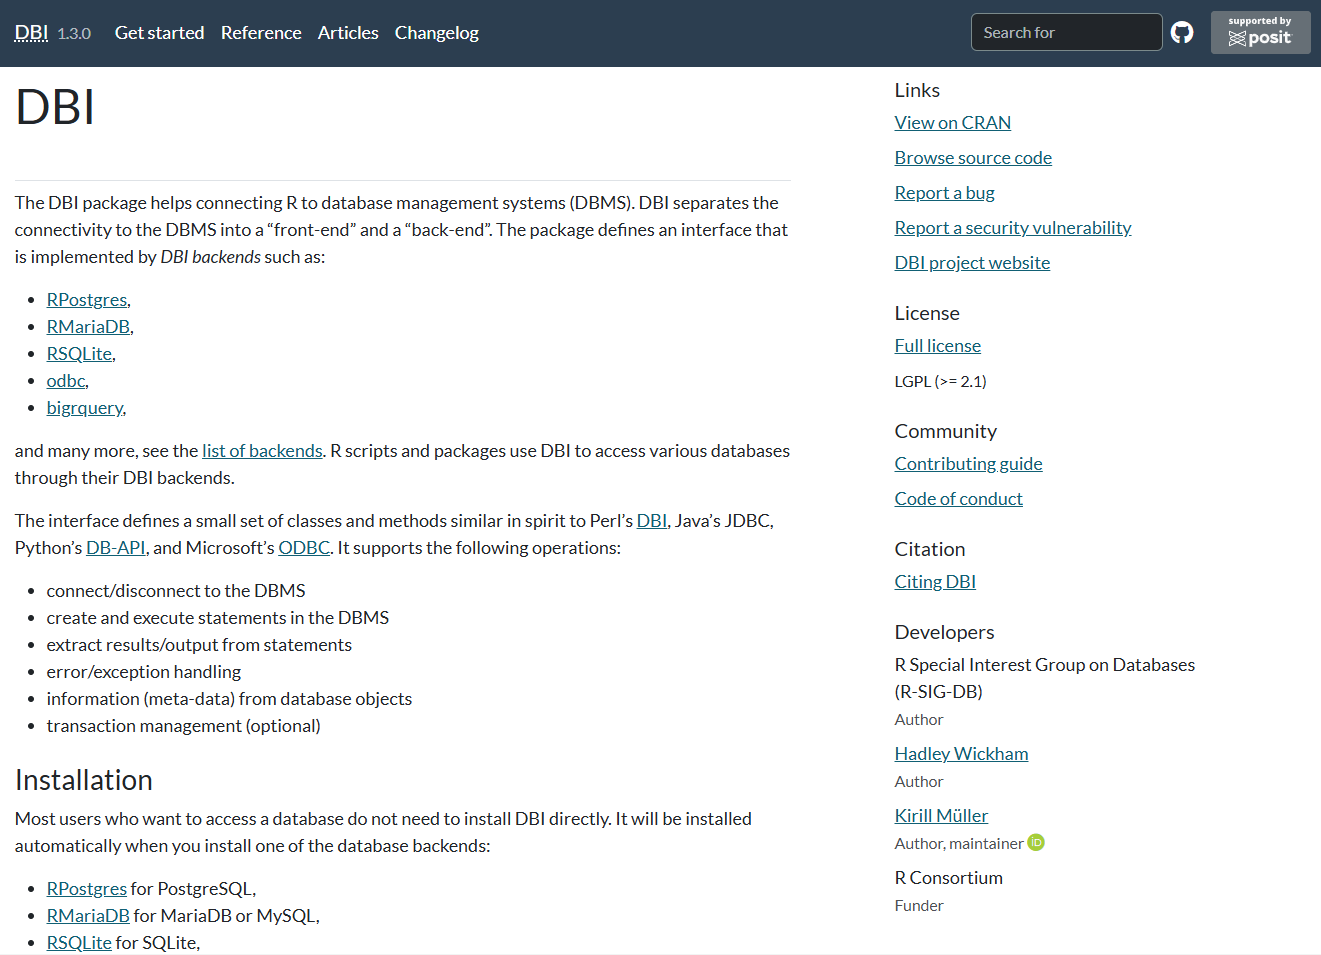Image resolution: width=1321 pixels, height=955 pixels.
Task: Click 'transaction management (optional)' list item
Action: click(x=184, y=726)
